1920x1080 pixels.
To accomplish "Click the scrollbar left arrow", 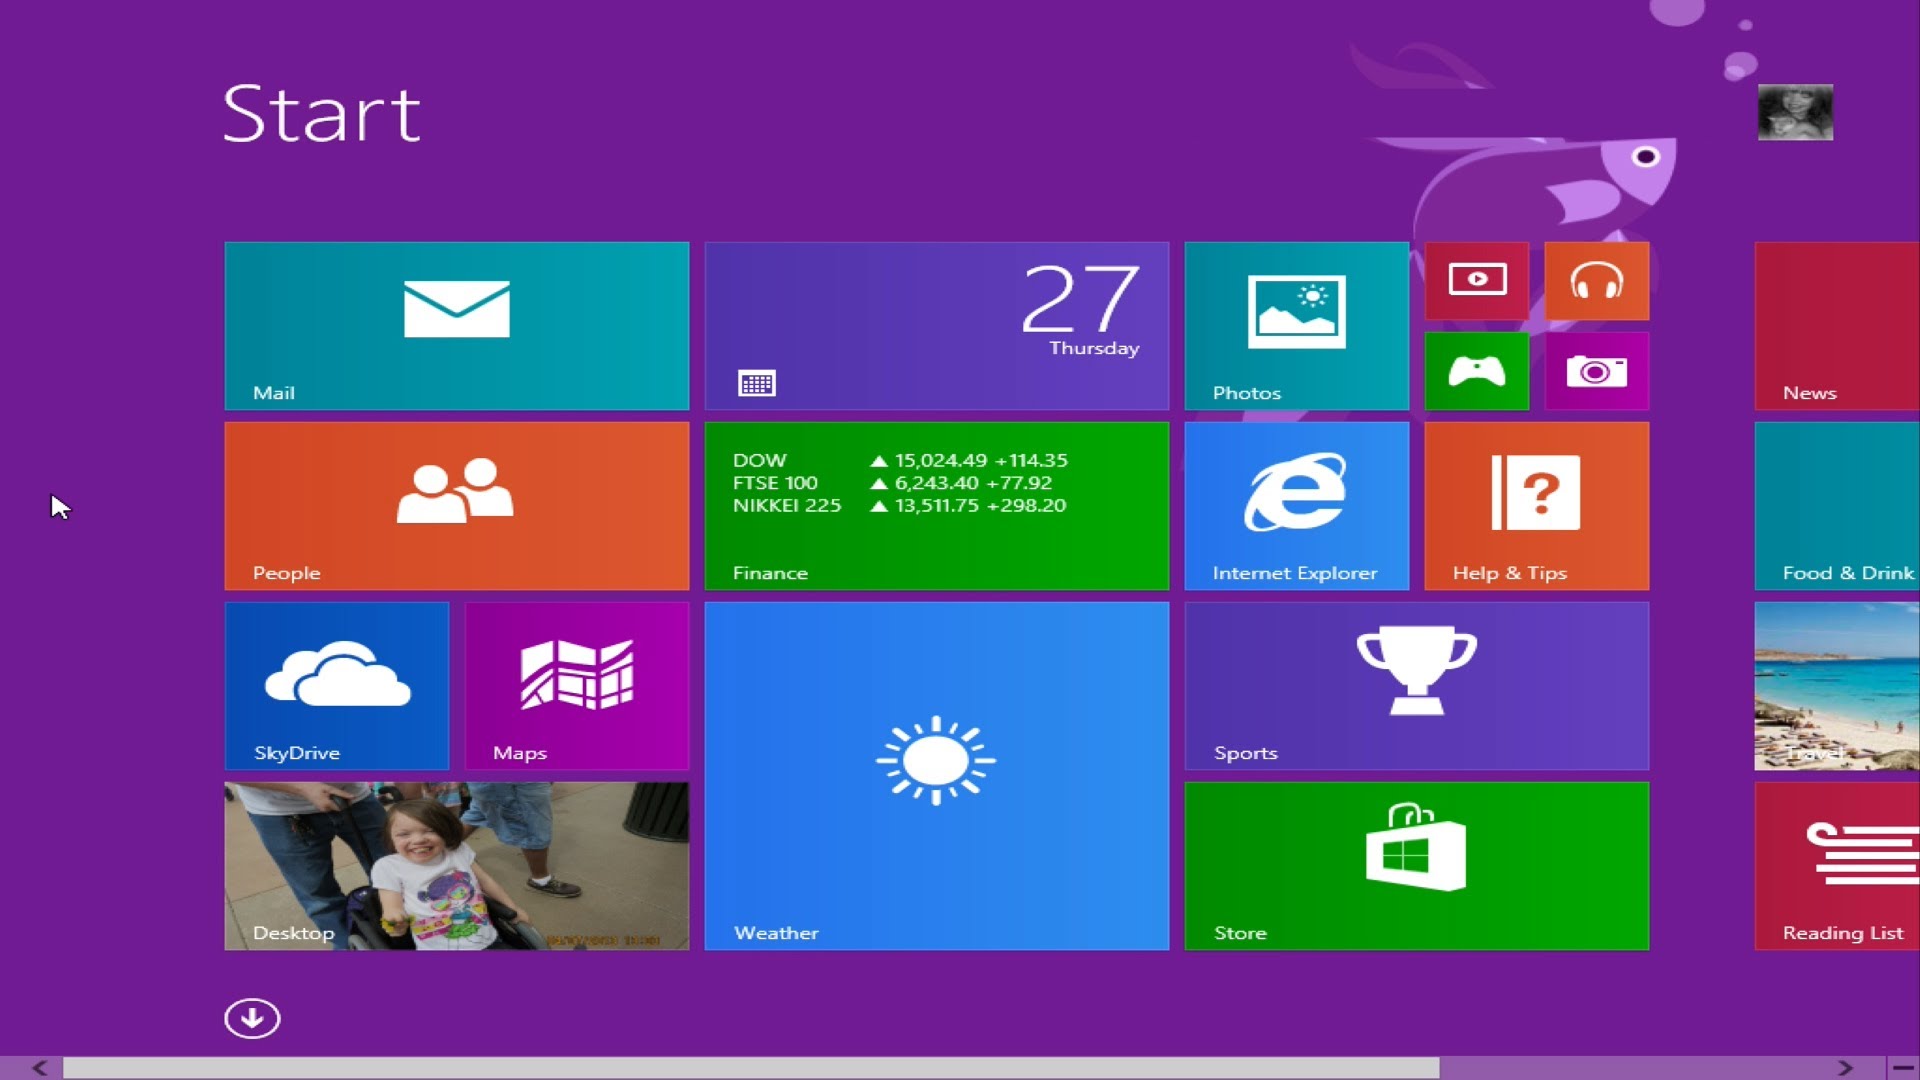I will [39, 1068].
